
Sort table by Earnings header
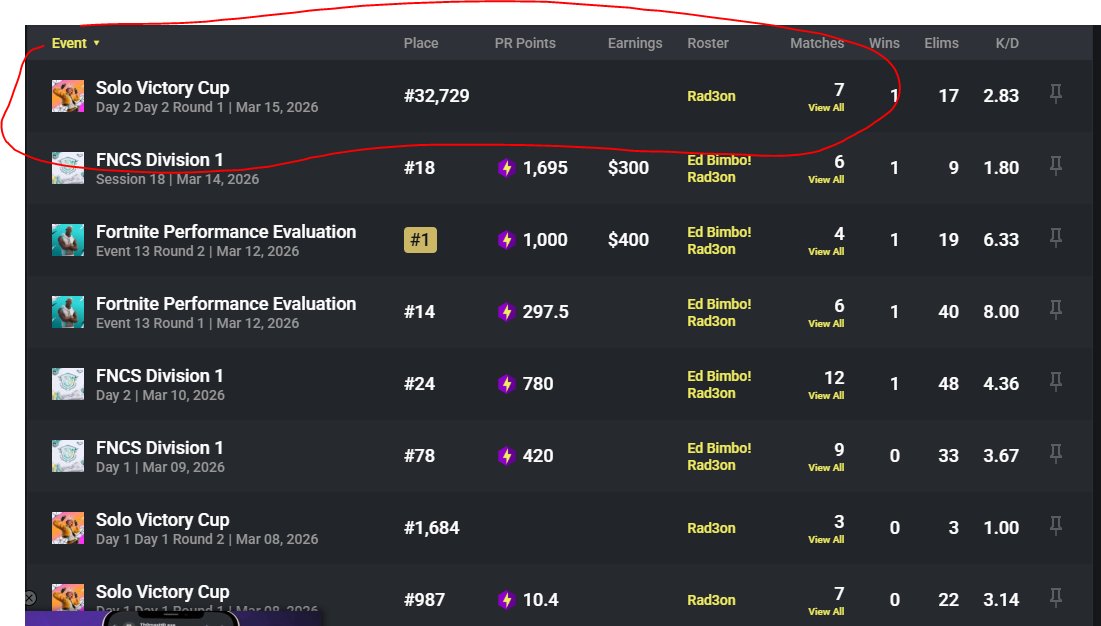point(635,43)
